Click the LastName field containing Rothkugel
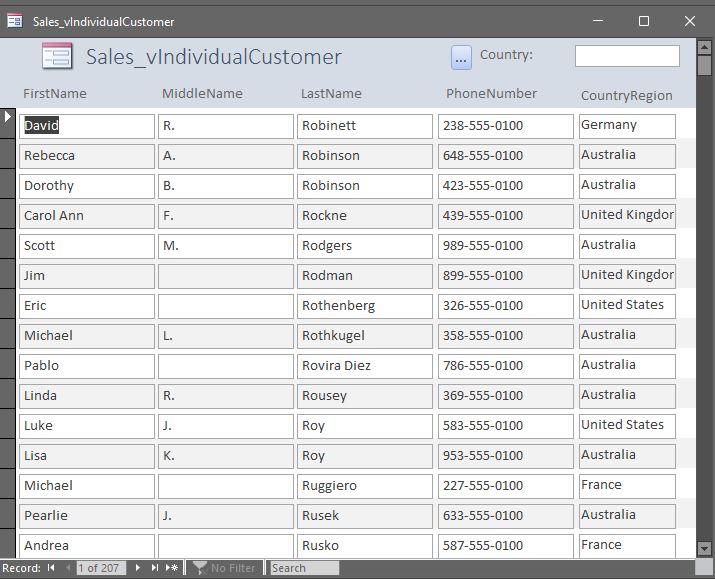 (365, 336)
